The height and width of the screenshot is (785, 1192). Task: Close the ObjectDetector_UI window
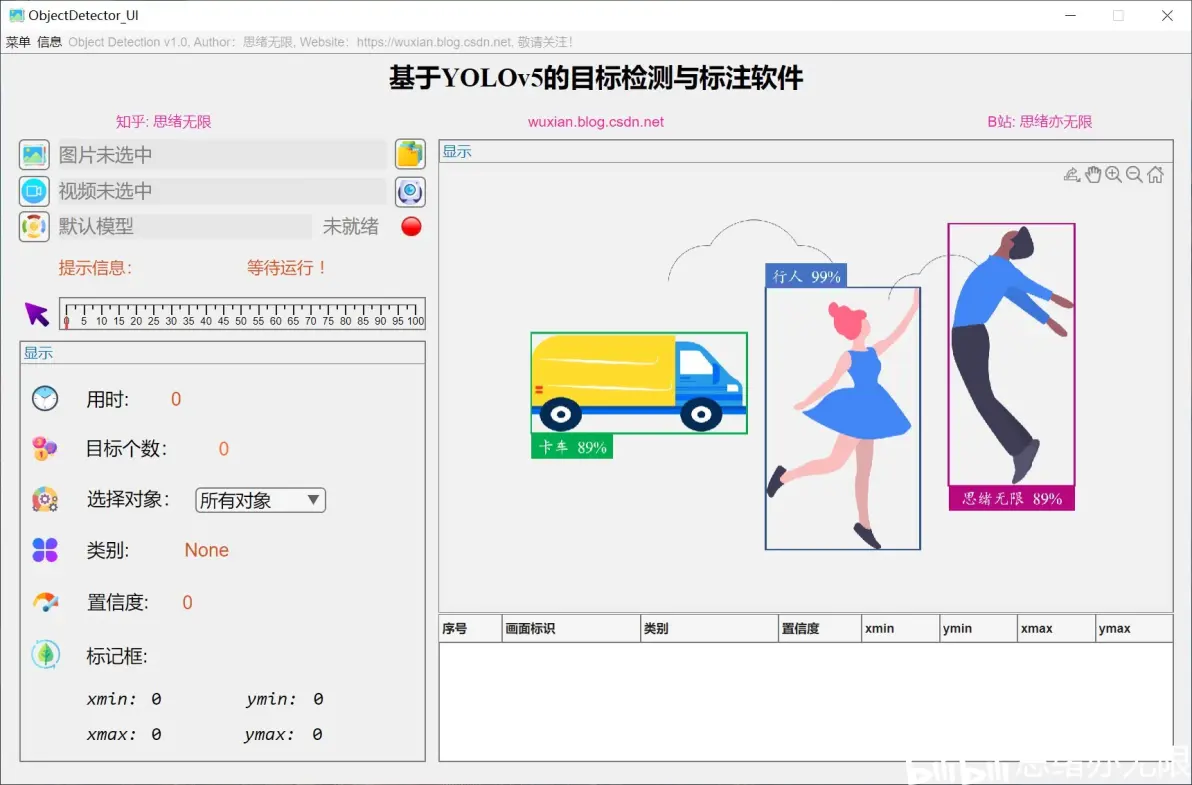tap(1167, 15)
